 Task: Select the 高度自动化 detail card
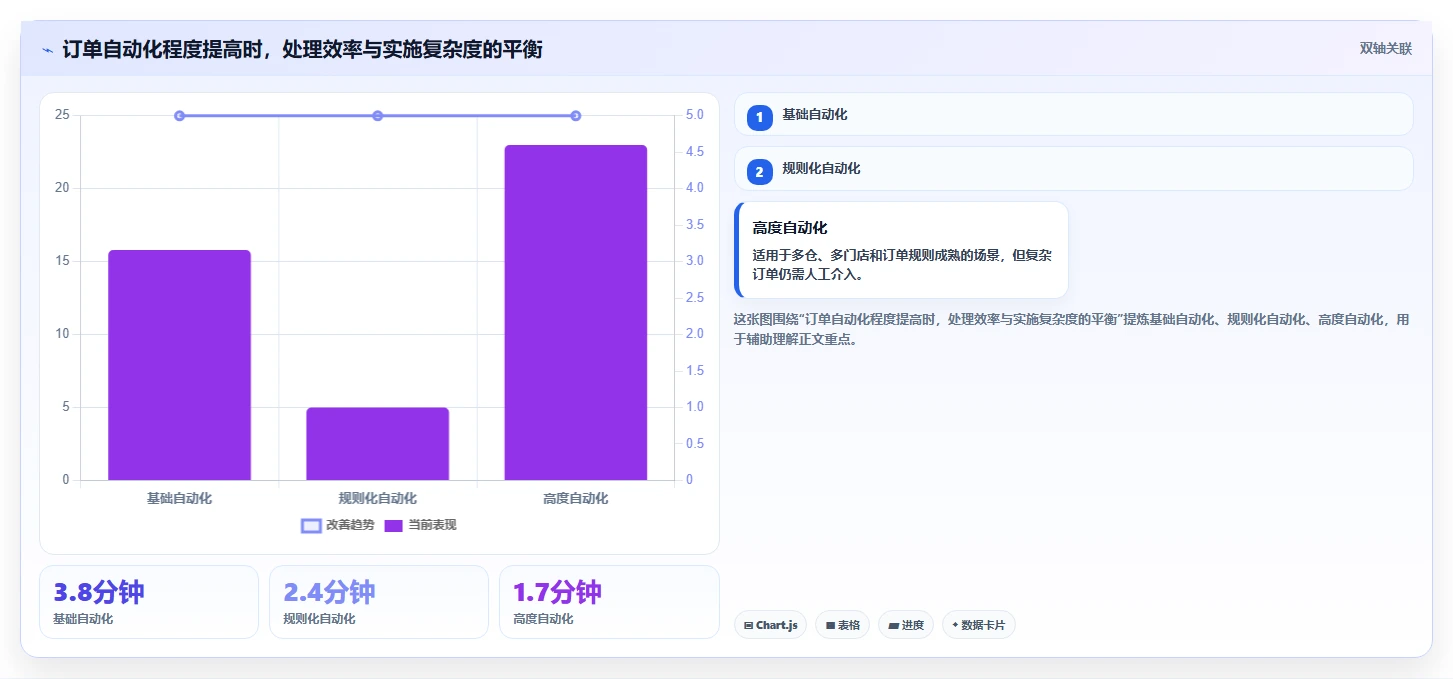(901, 250)
